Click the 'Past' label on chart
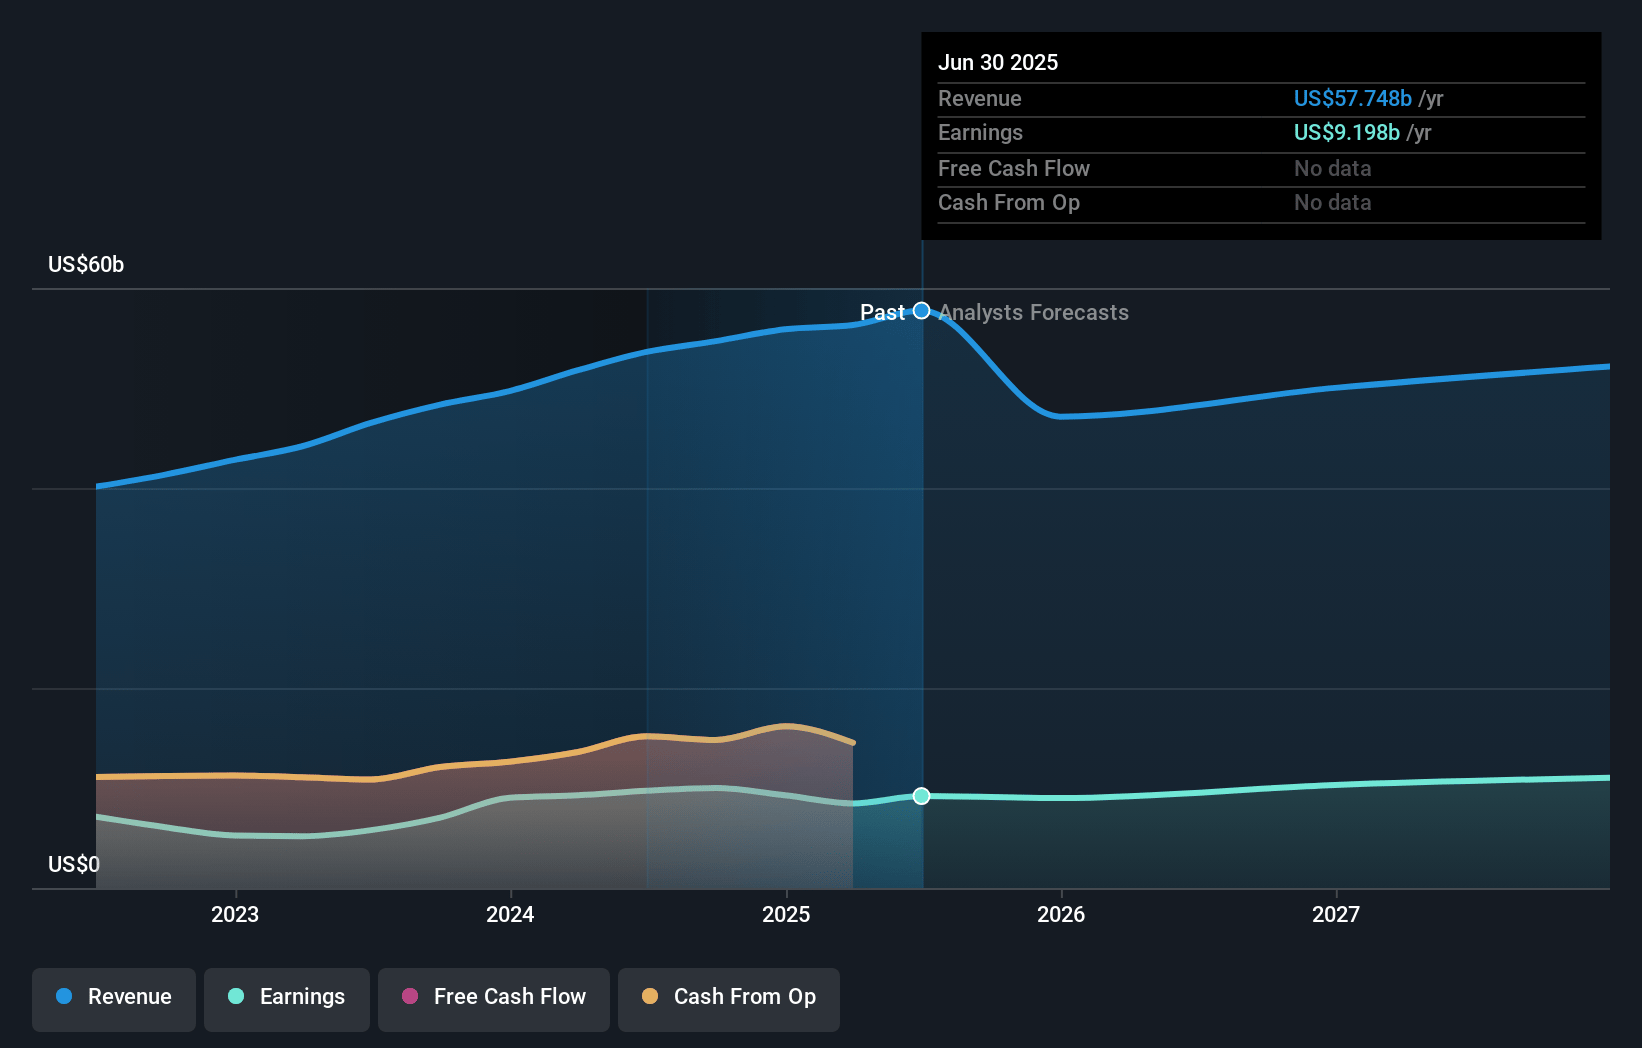 (882, 312)
